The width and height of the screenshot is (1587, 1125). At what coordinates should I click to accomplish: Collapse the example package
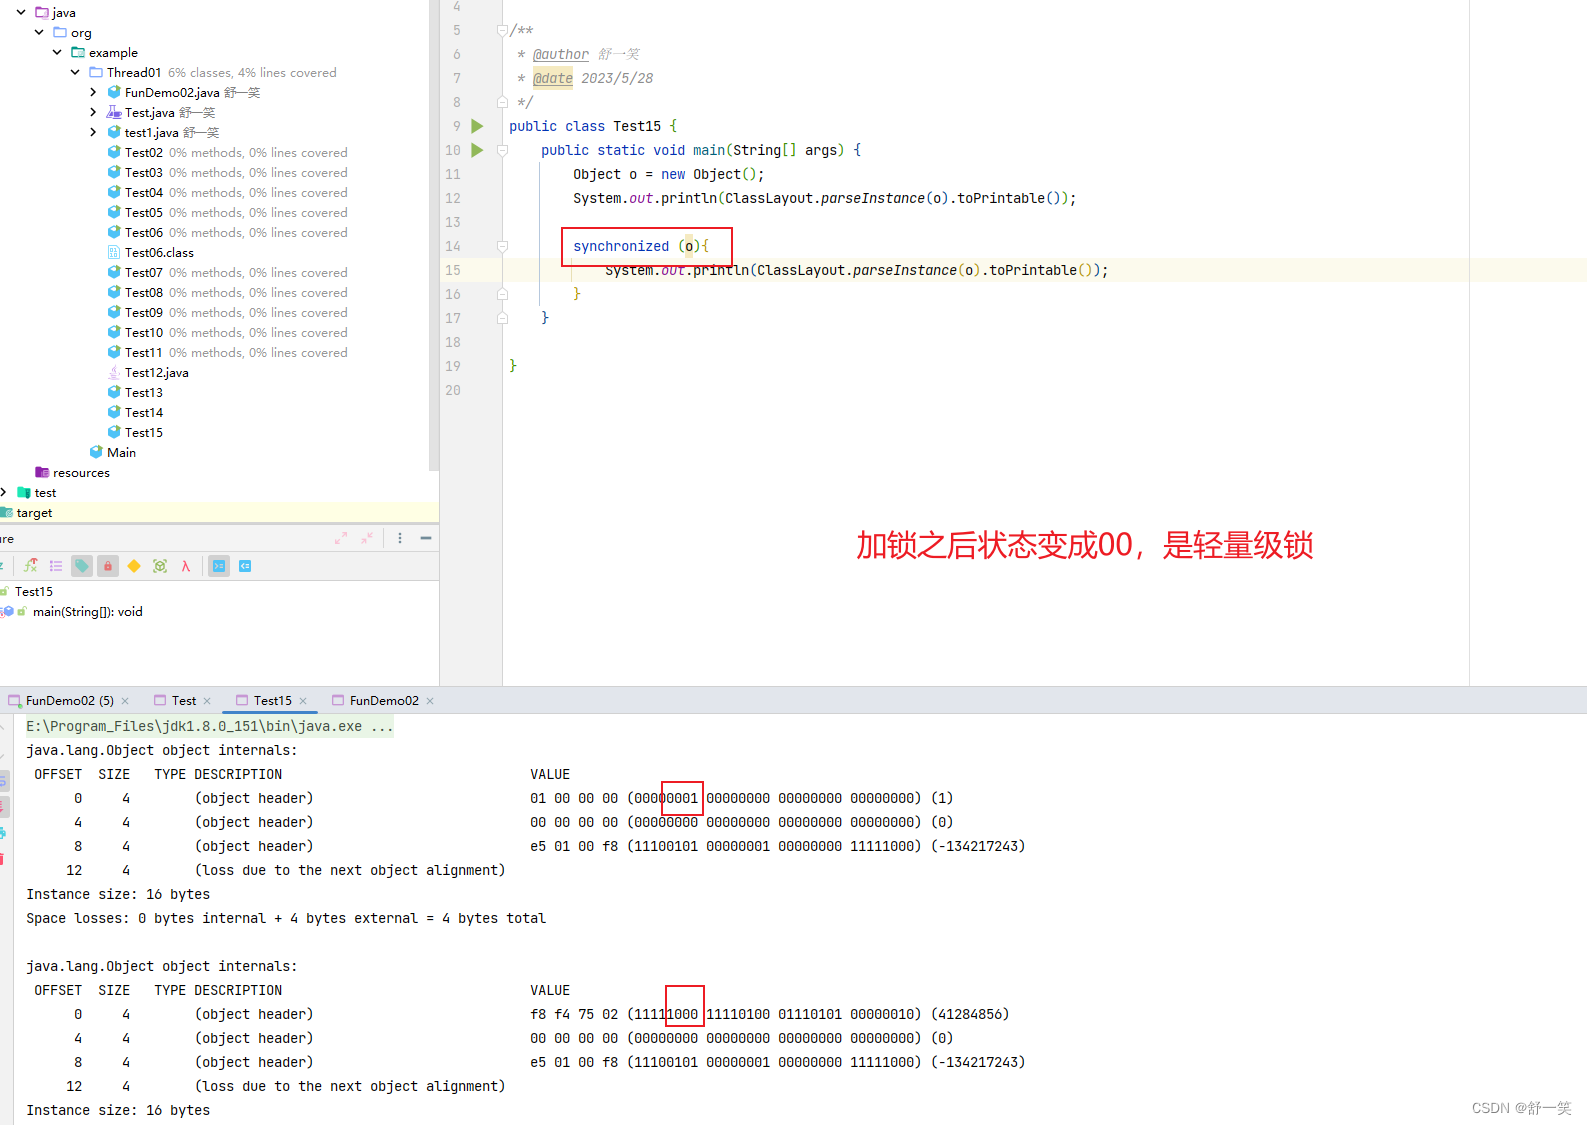point(57,52)
